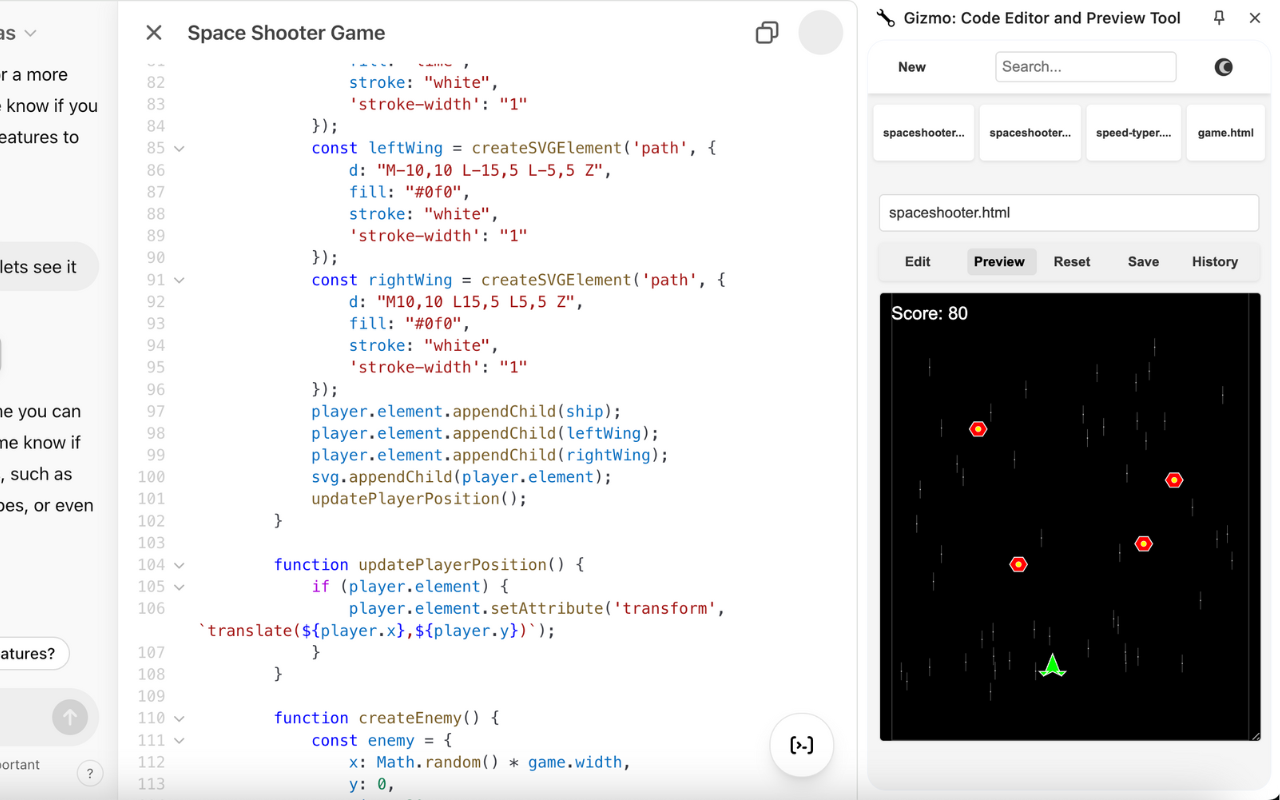Viewport: 1280px width, 800px height.
Task: Create a New file
Action: point(911,66)
